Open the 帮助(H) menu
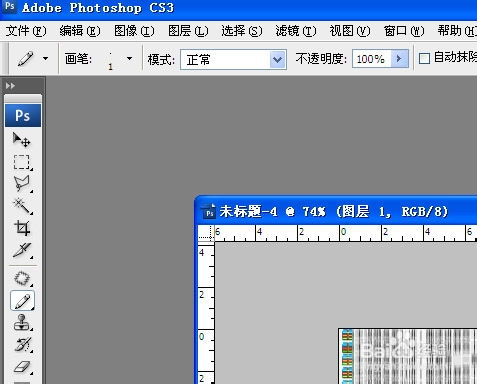The height and width of the screenshot is (384, 477). [457, 31]
